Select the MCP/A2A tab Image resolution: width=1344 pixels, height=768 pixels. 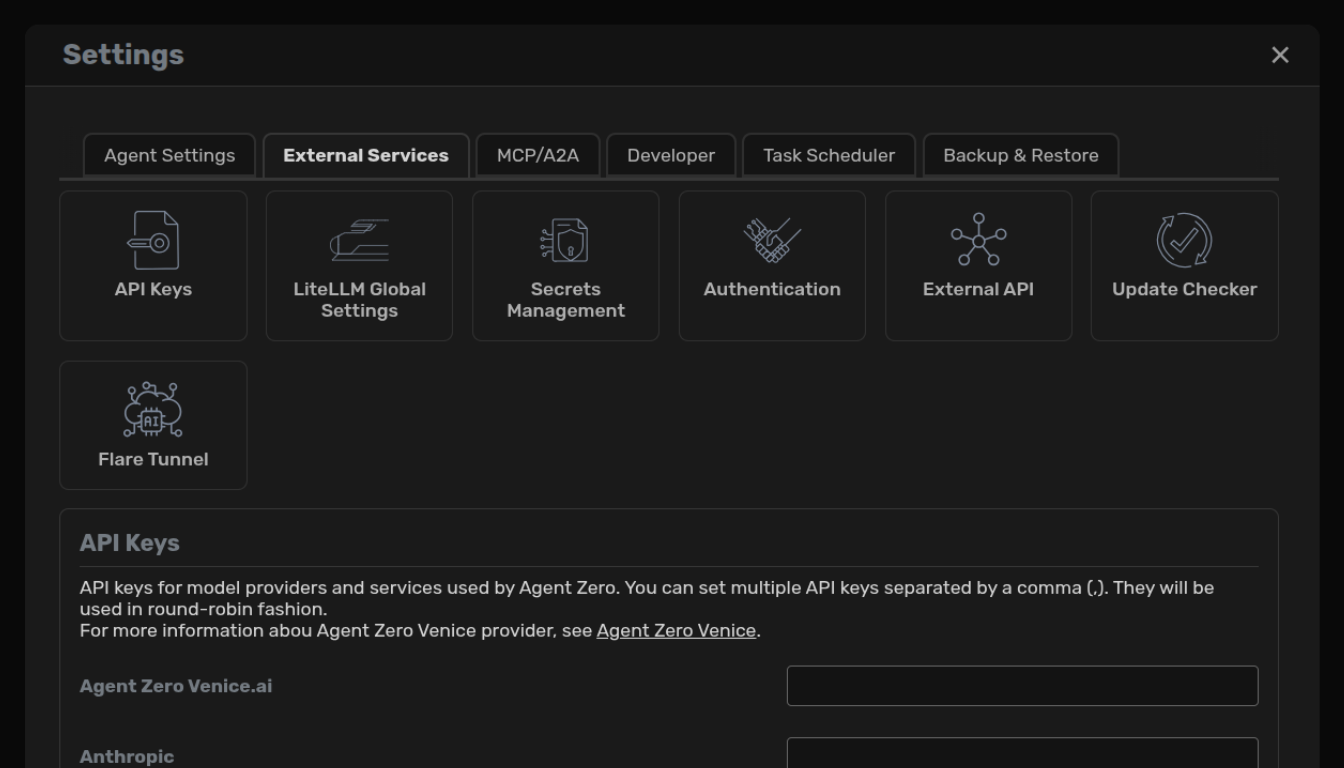click(x=538, y=155)
